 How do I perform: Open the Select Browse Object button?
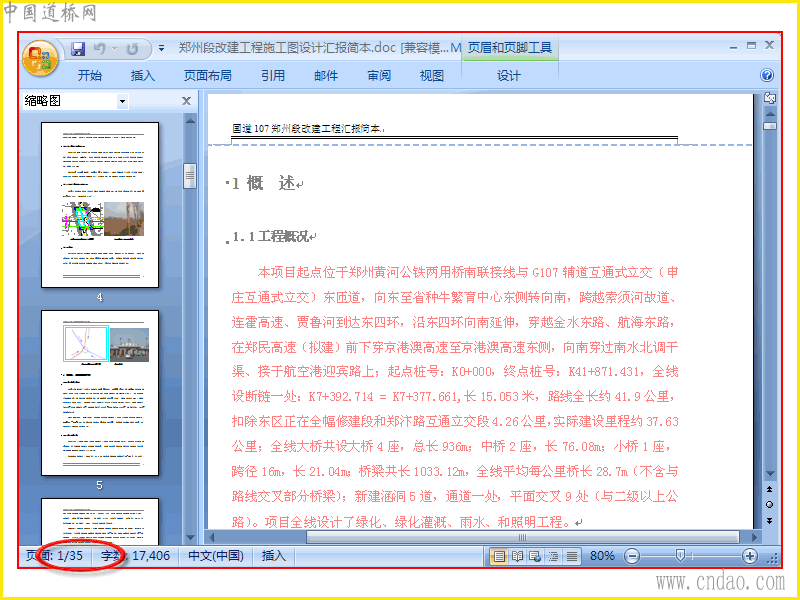770,505
